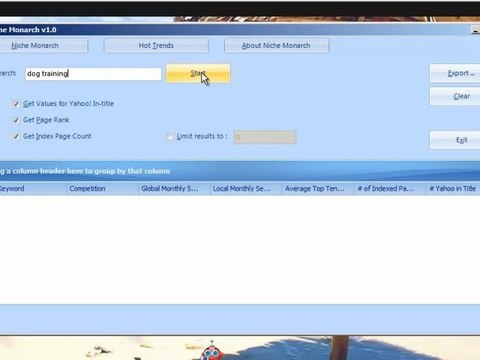Sort by Global Monthly Searches column
Viewport: 480px width, 360px height.
click(x=174, y=189)
